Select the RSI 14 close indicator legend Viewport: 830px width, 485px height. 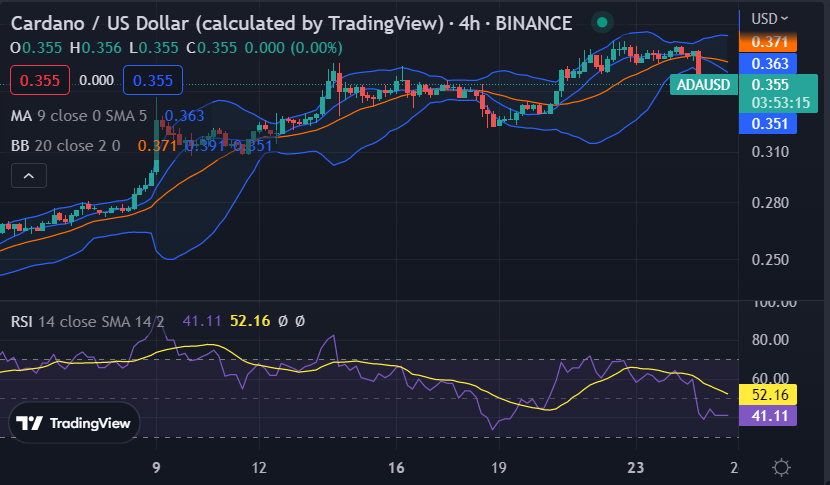[87, 321]
